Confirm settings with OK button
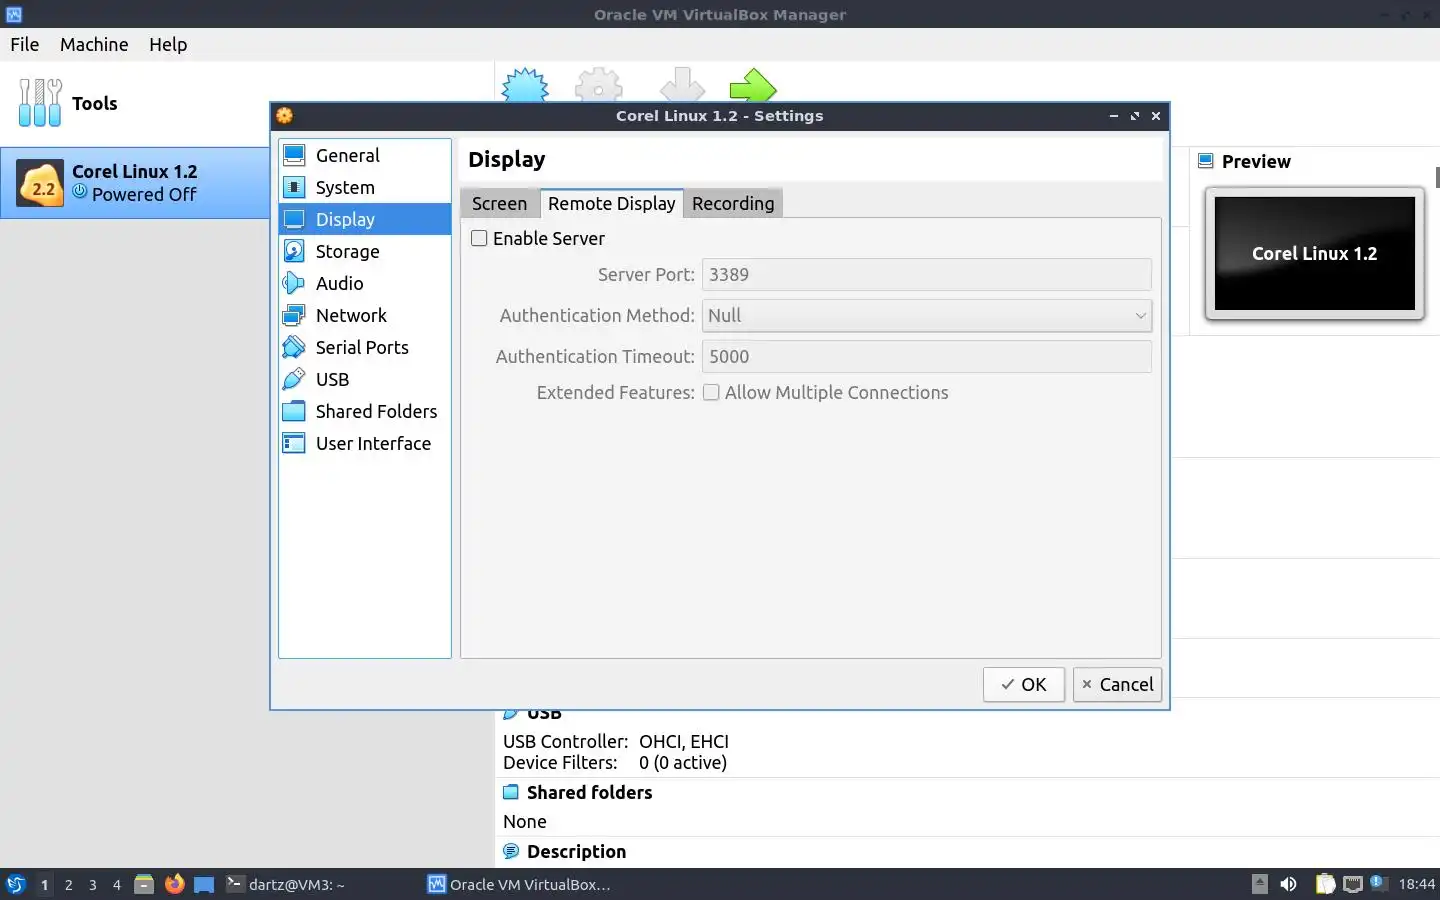Image resolution: width=1440 pixels, height=900 pixels. (1023, 684)
